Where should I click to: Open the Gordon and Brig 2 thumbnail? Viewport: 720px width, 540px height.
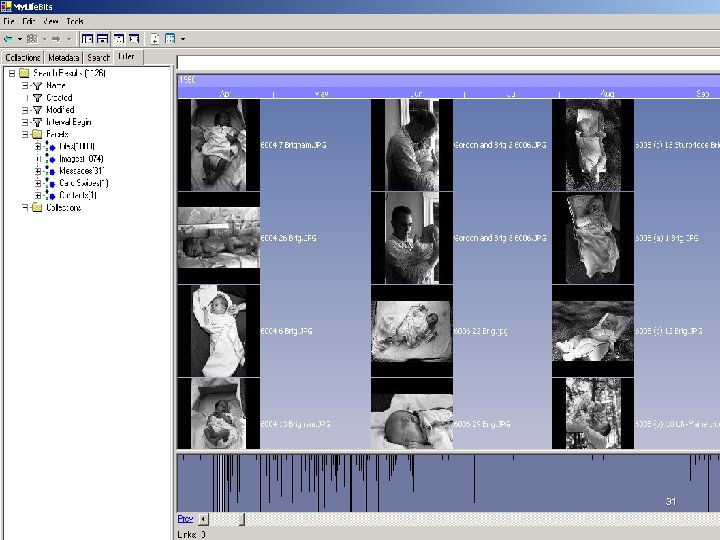412,145
